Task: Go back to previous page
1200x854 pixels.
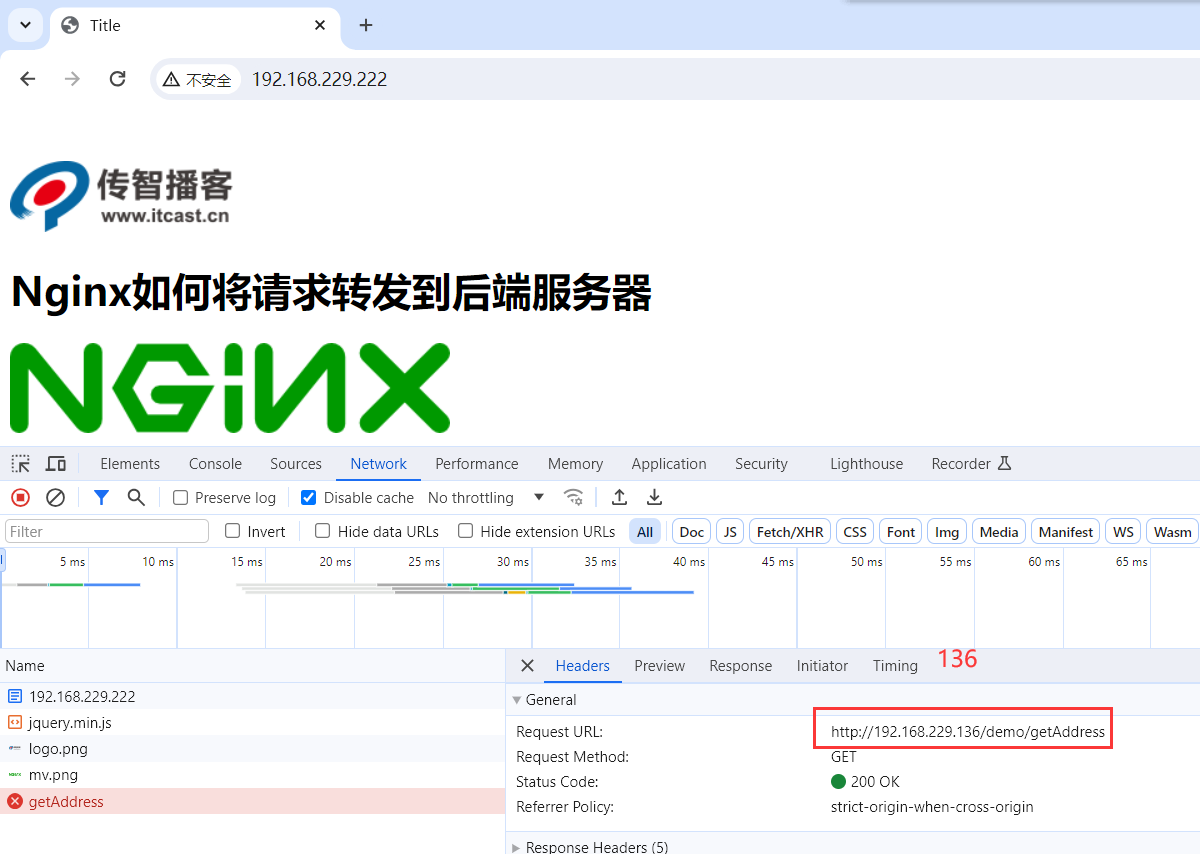Action: 28,79
